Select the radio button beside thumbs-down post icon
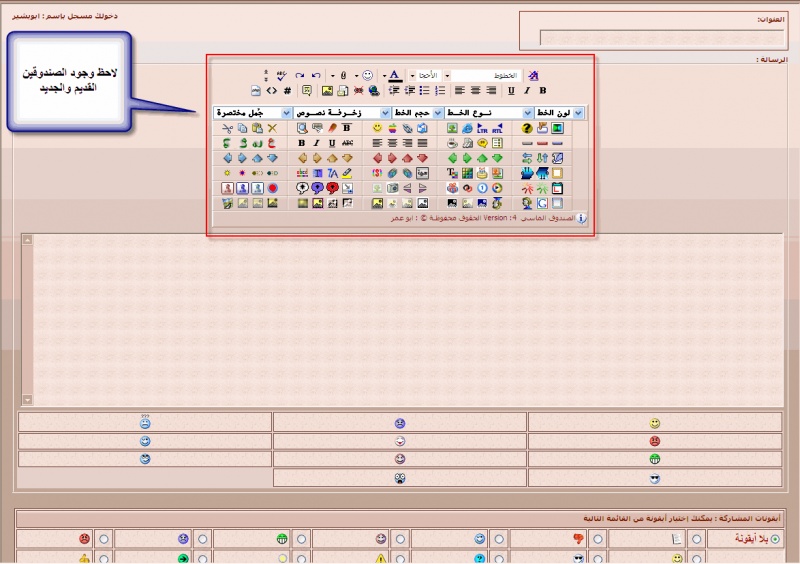 [597, 539]
